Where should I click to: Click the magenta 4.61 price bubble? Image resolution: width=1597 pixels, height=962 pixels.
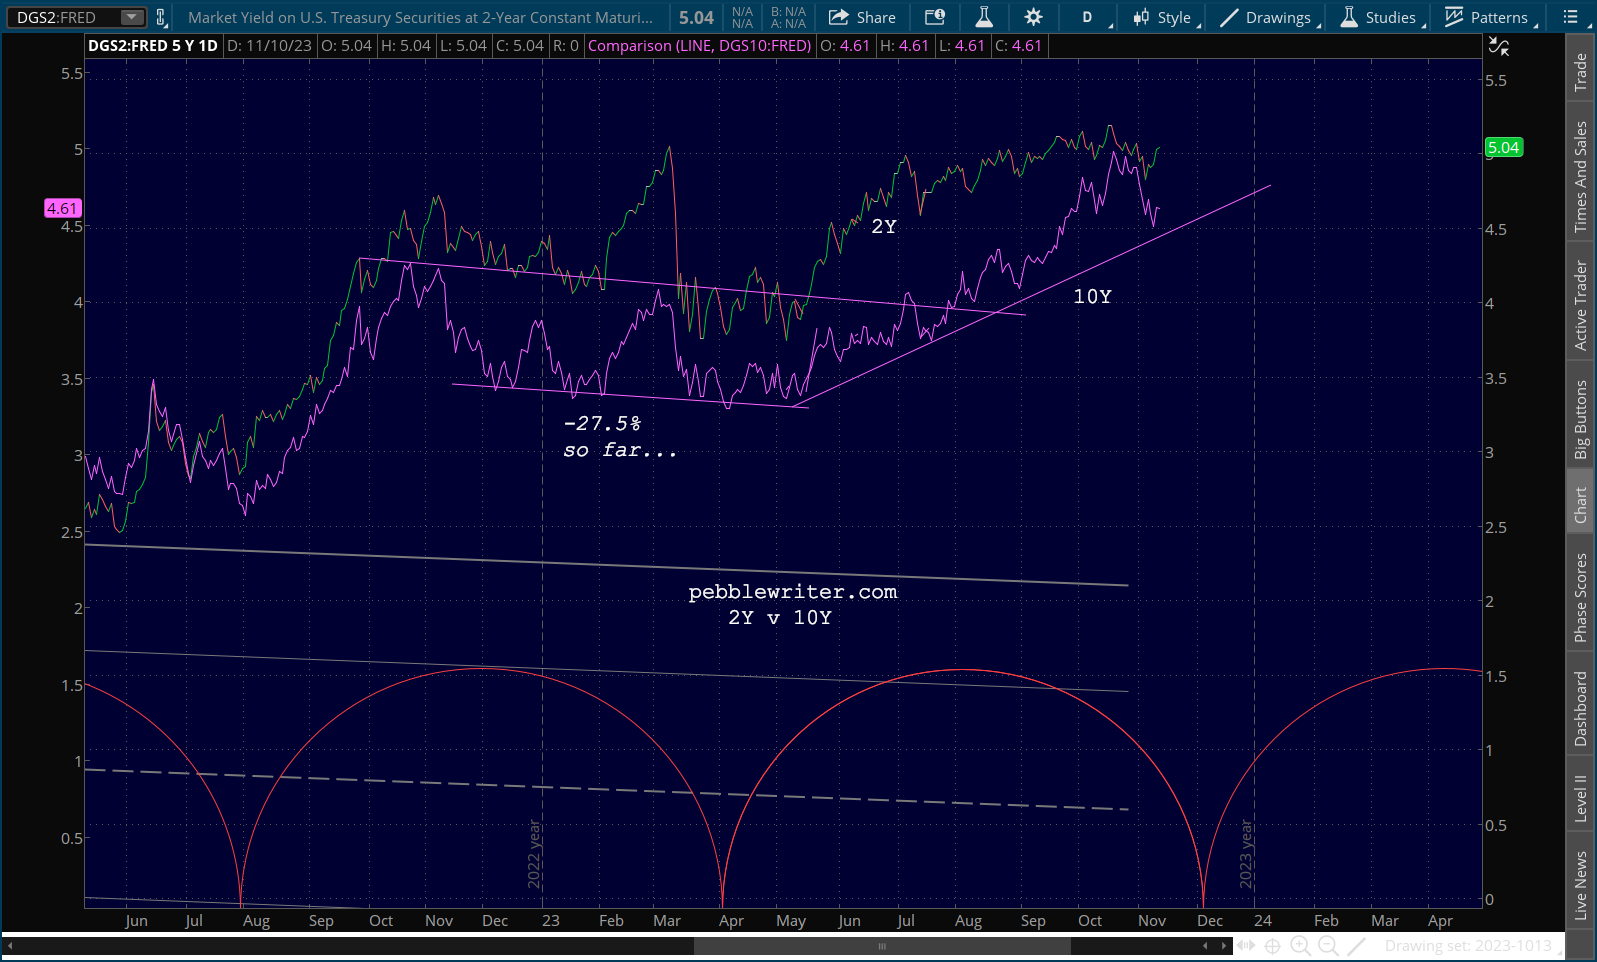click(62, 208)
